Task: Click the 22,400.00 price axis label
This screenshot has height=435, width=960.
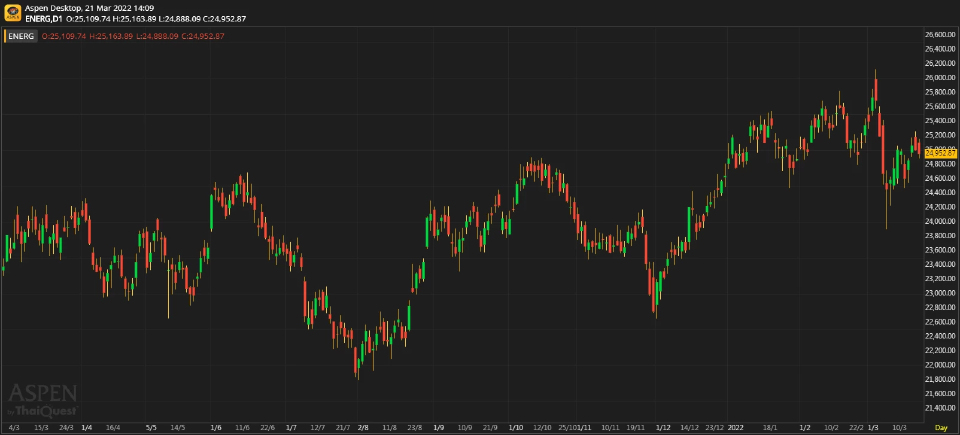Action: pos(940,336)
